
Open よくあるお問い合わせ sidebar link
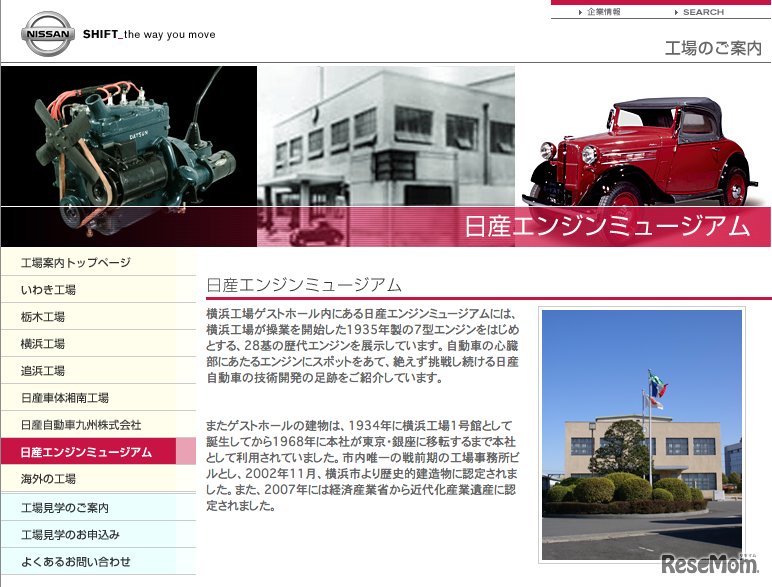click(98, 561)
